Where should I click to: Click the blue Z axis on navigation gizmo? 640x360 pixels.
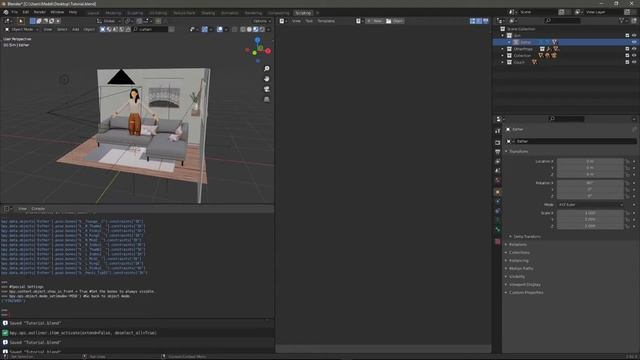coord(258,40)
